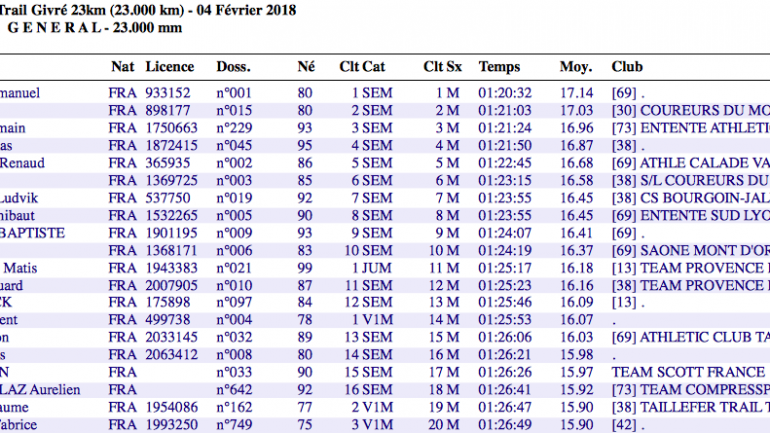Select the Temps column header
770x433 pixels.
click(499, 67)
